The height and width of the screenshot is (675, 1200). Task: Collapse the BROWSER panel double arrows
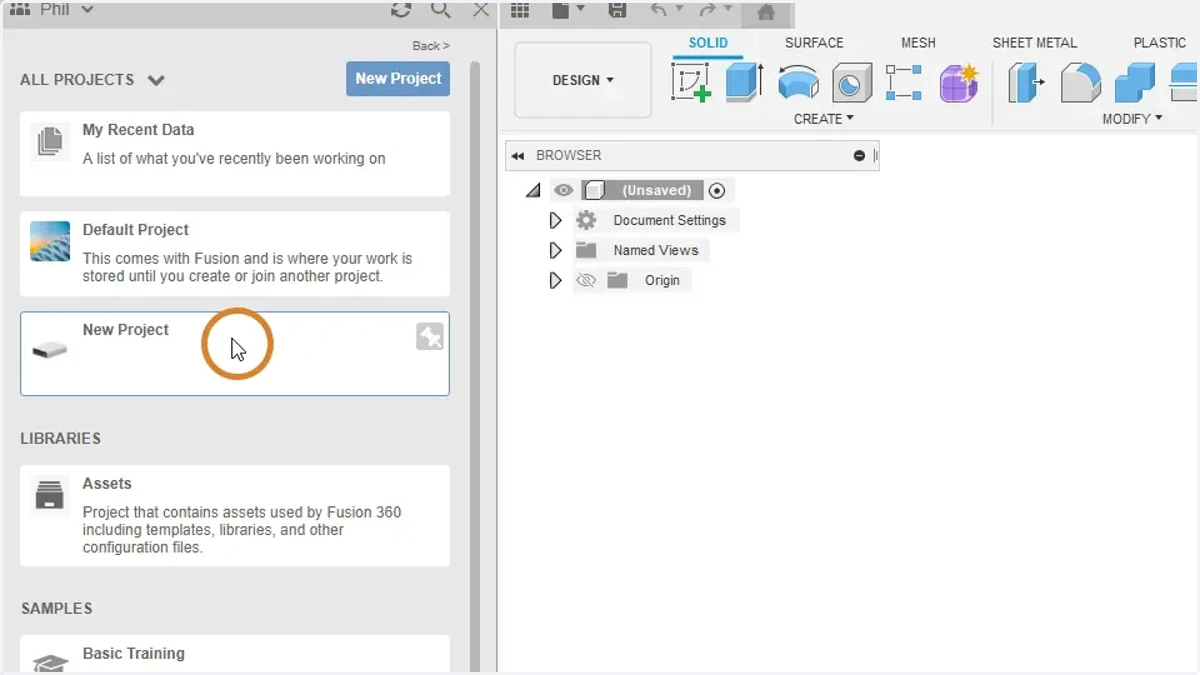518,156
